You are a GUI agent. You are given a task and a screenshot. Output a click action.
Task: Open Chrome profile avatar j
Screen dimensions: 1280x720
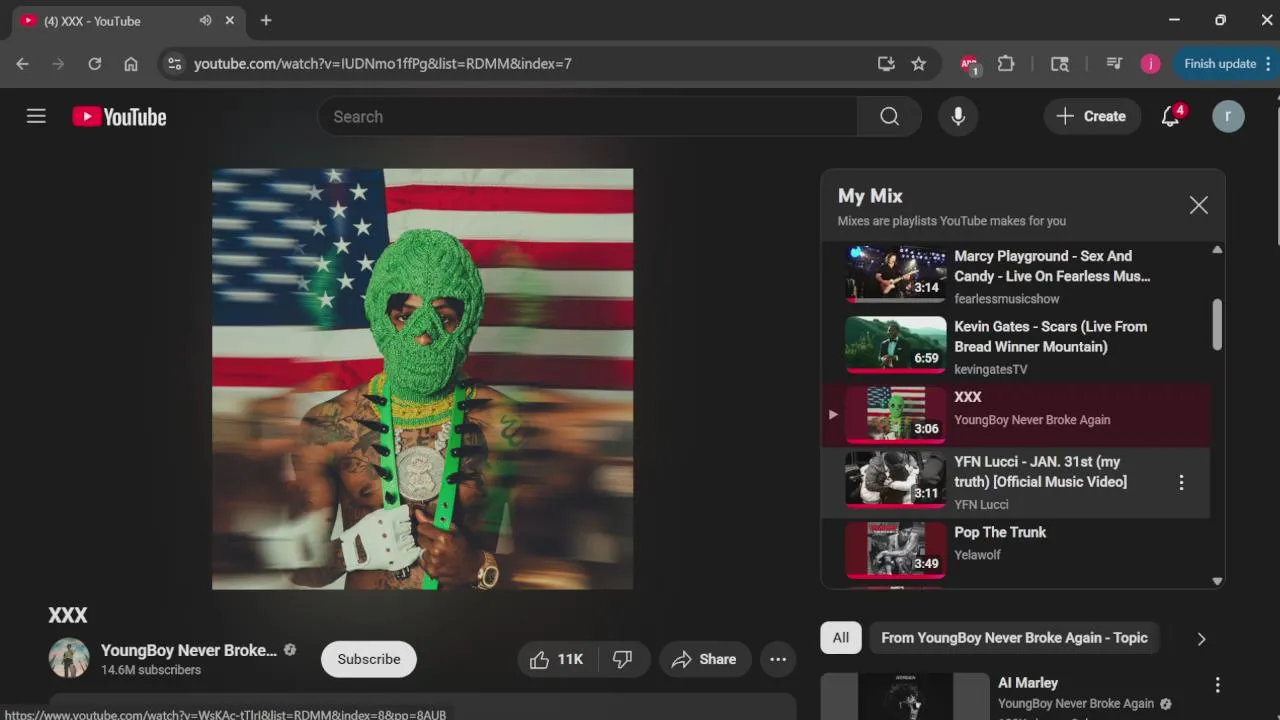click(x=1150, y=63)
